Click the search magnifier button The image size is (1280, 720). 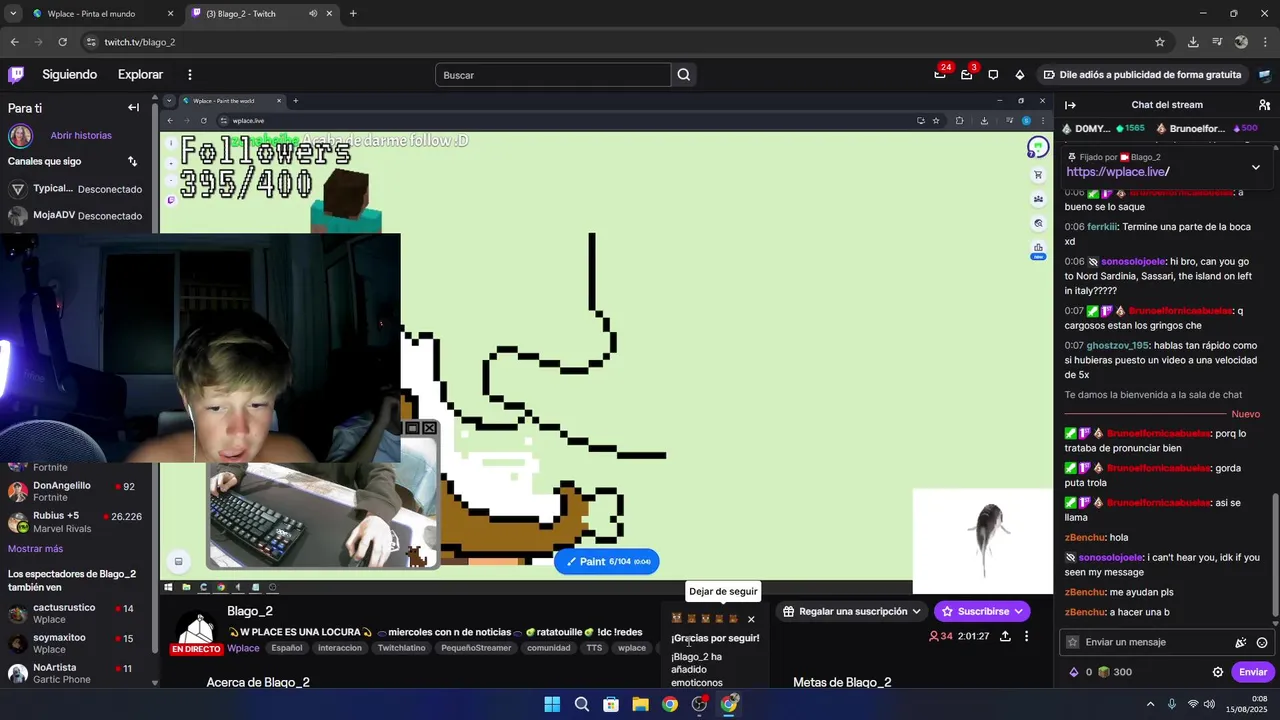(684, 75)
